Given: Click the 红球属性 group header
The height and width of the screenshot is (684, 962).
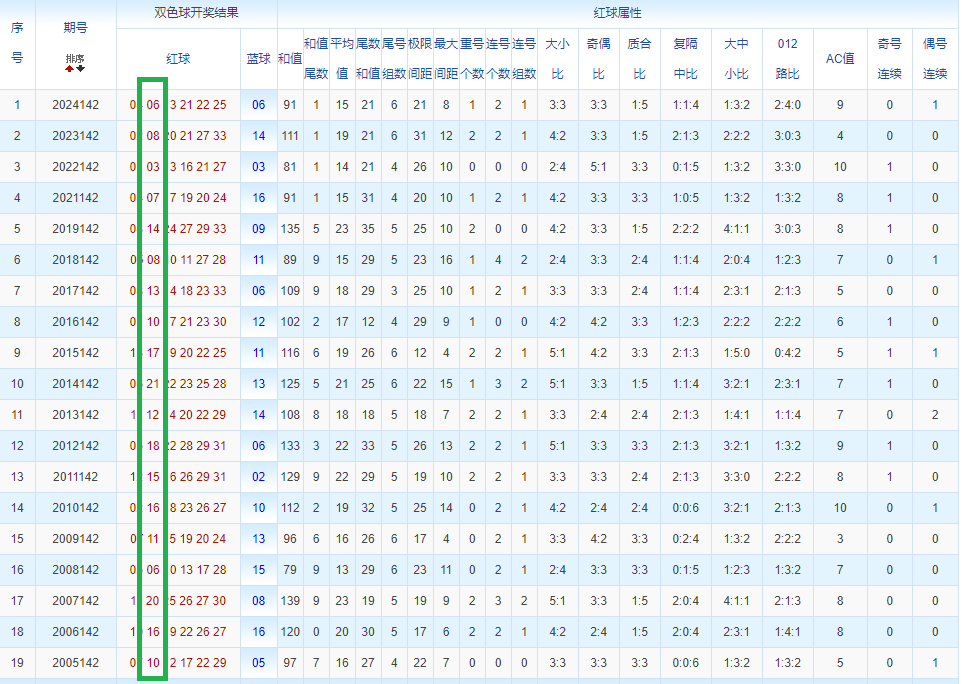Looking at the screenshot, I should pos(617,13).
